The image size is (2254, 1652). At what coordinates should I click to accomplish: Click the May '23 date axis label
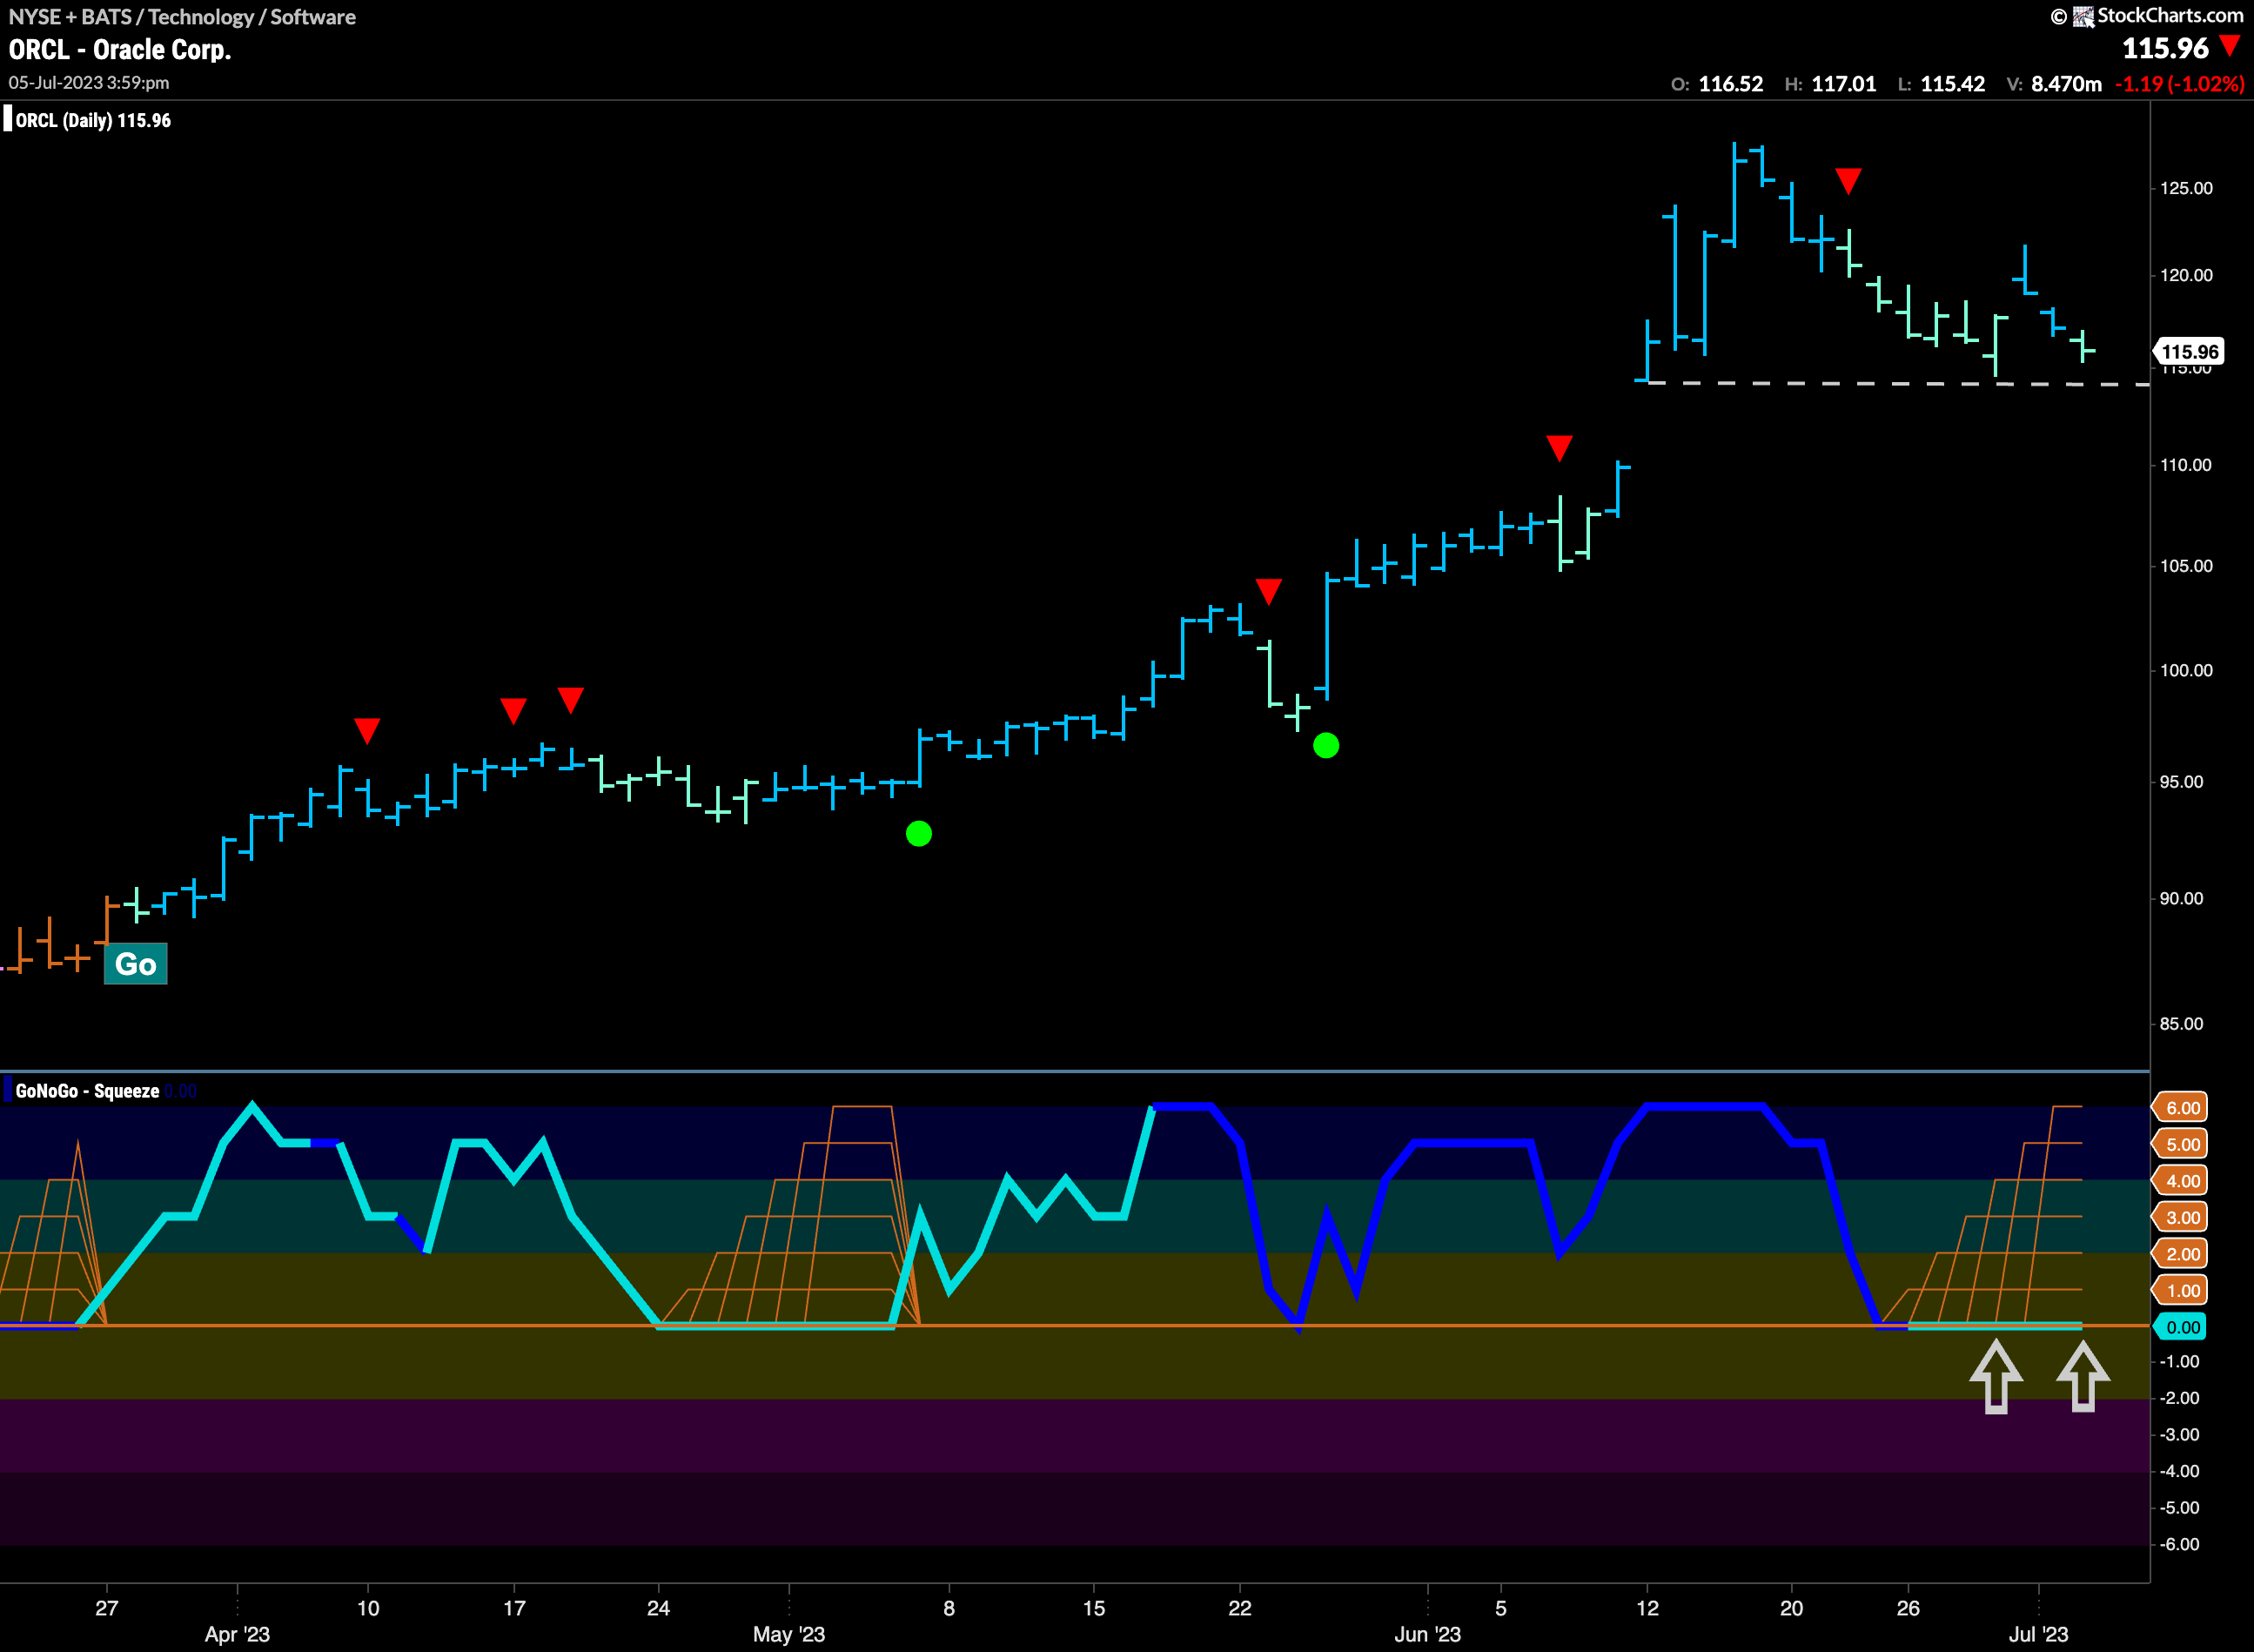[789, 1634]
